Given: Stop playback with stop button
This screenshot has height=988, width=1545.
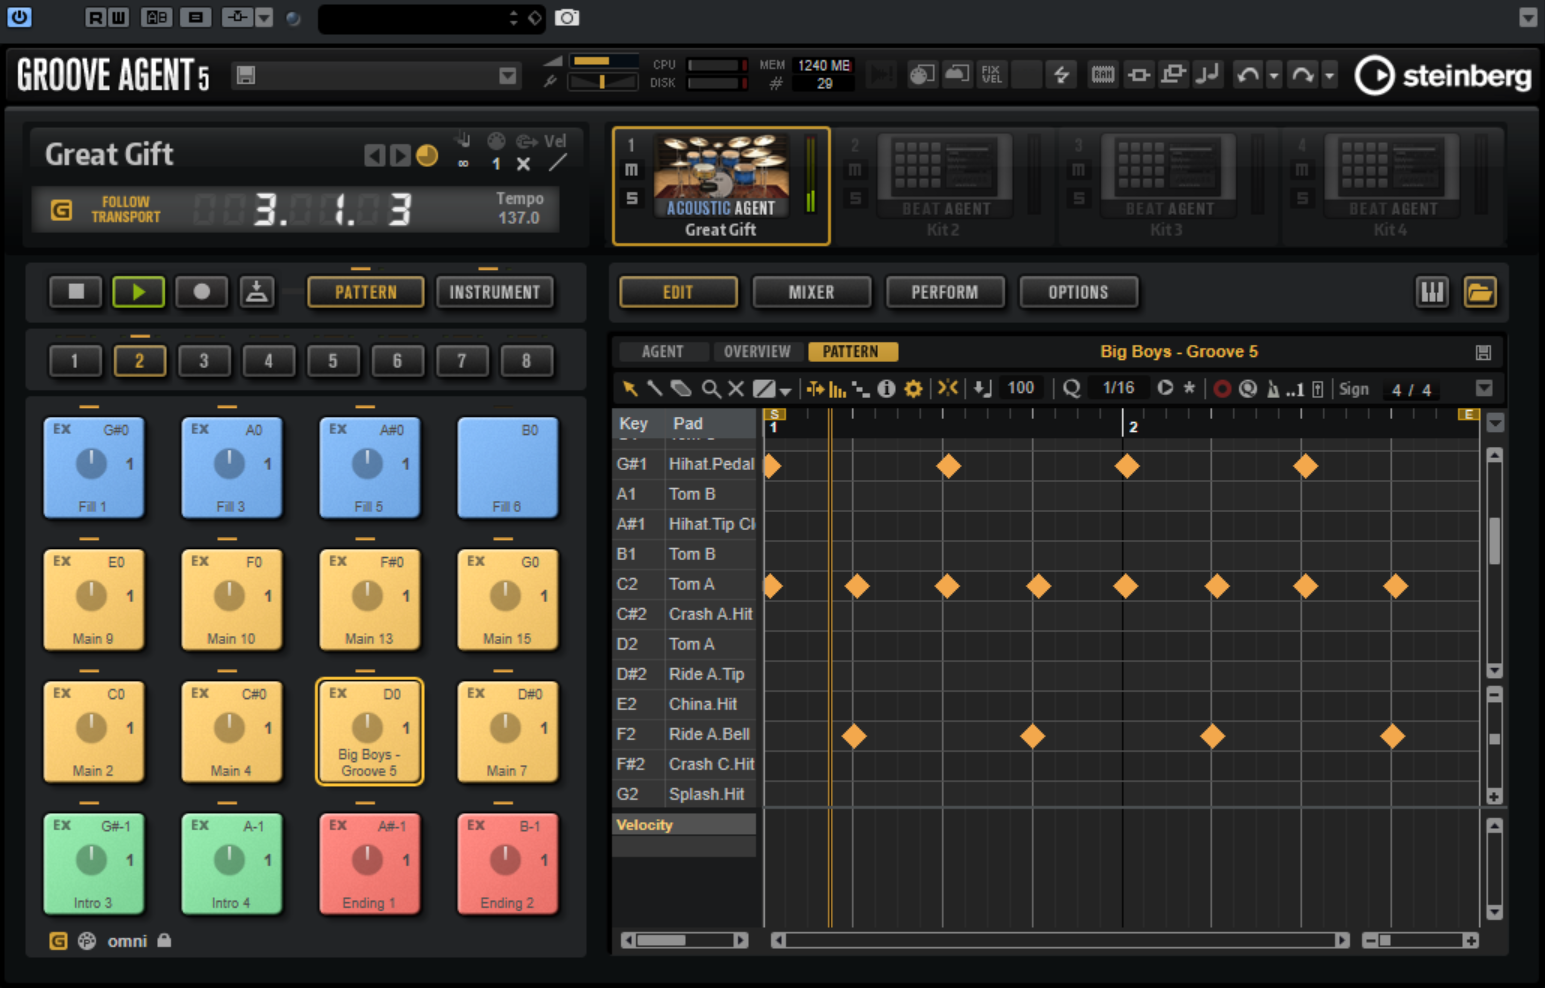Looking at the screenshot, I should [x=76, y=292].
